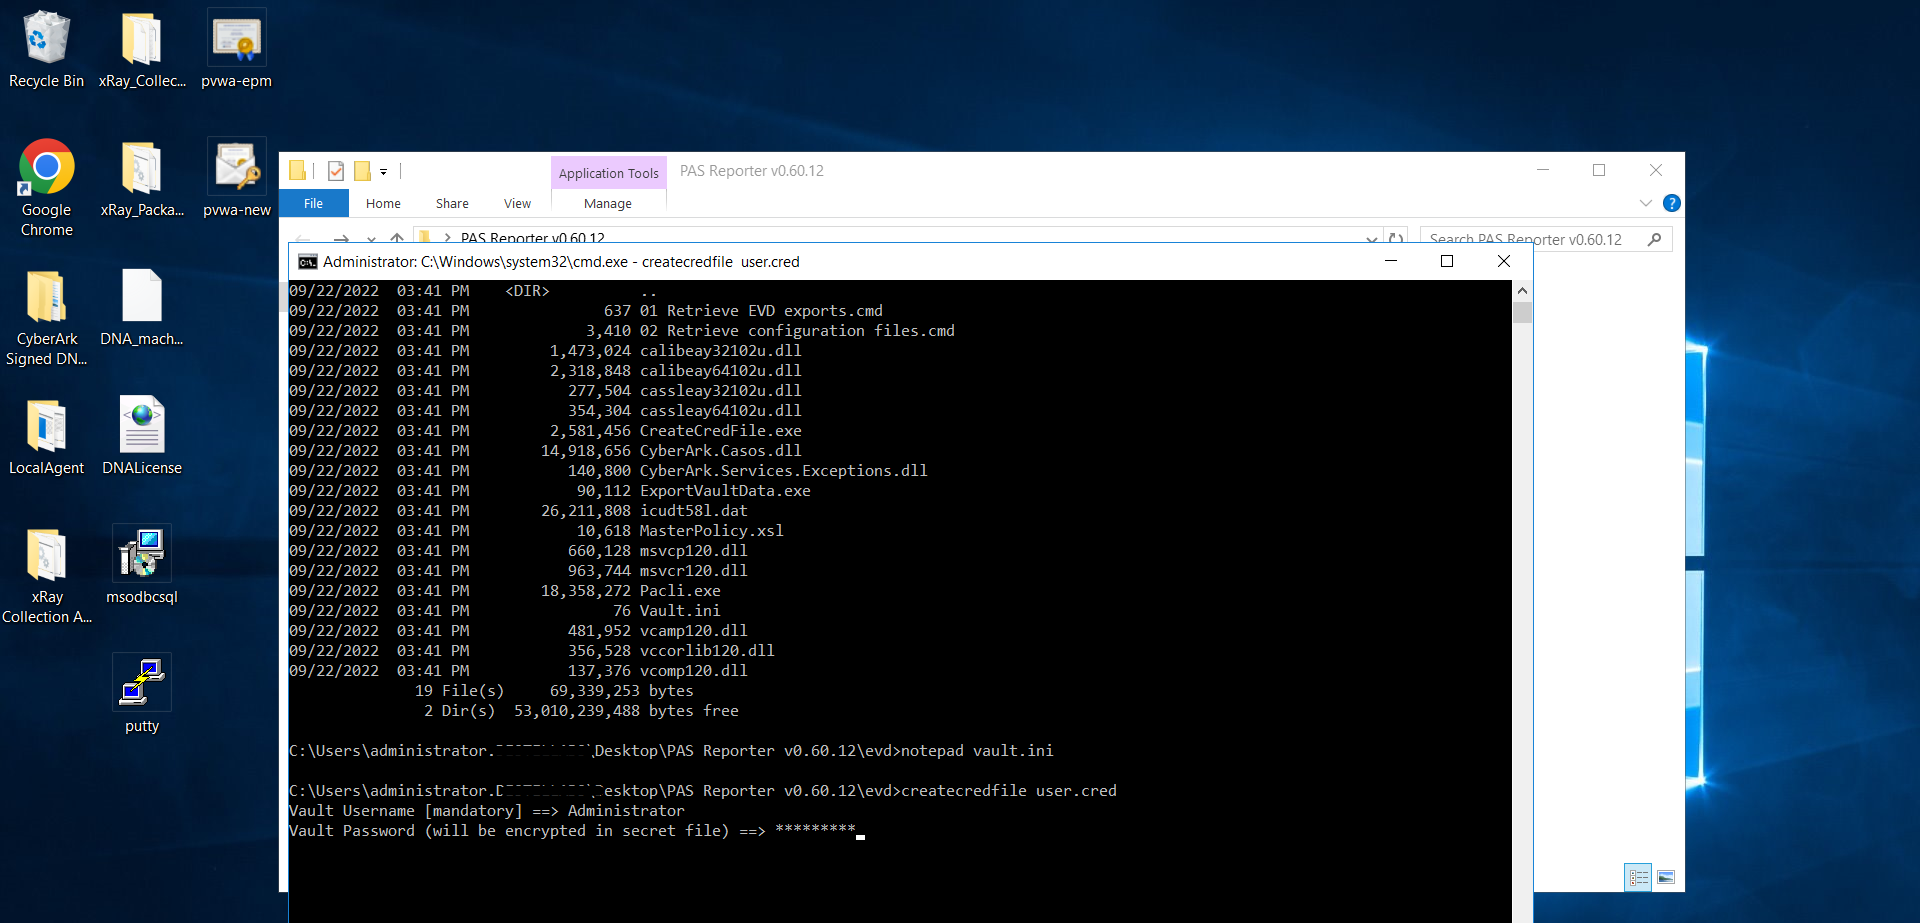1920x923 pixels.
Task: Open the Manage ribbon tab
Action: point(608,203)
